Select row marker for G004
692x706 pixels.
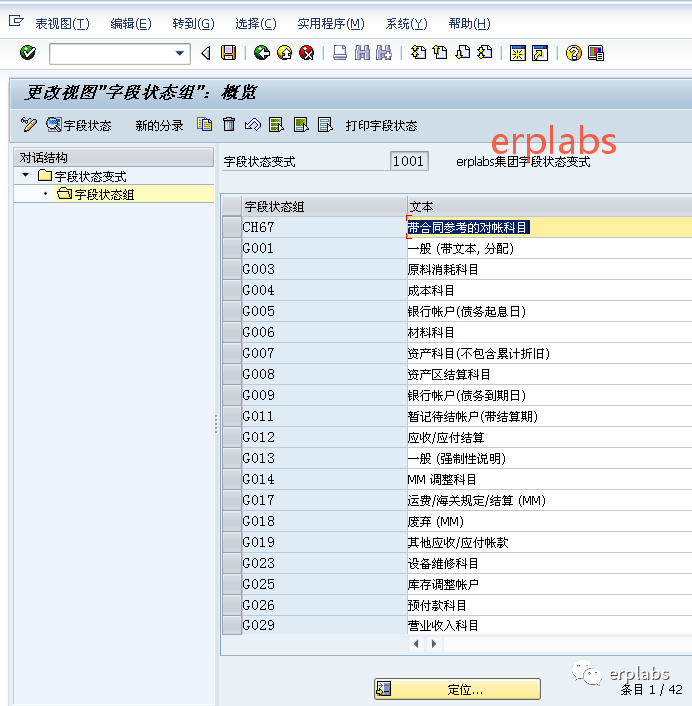(232, 290)
